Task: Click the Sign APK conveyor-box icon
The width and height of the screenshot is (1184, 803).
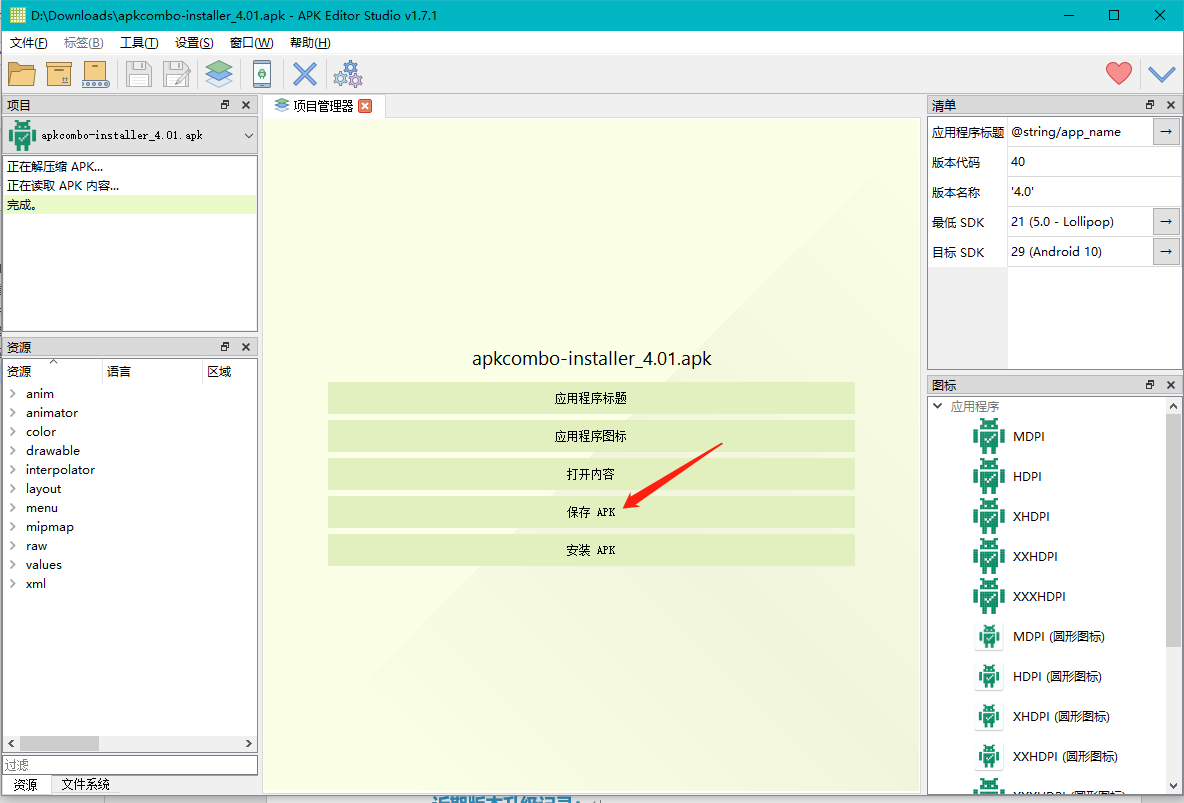Action: (96, 74)
